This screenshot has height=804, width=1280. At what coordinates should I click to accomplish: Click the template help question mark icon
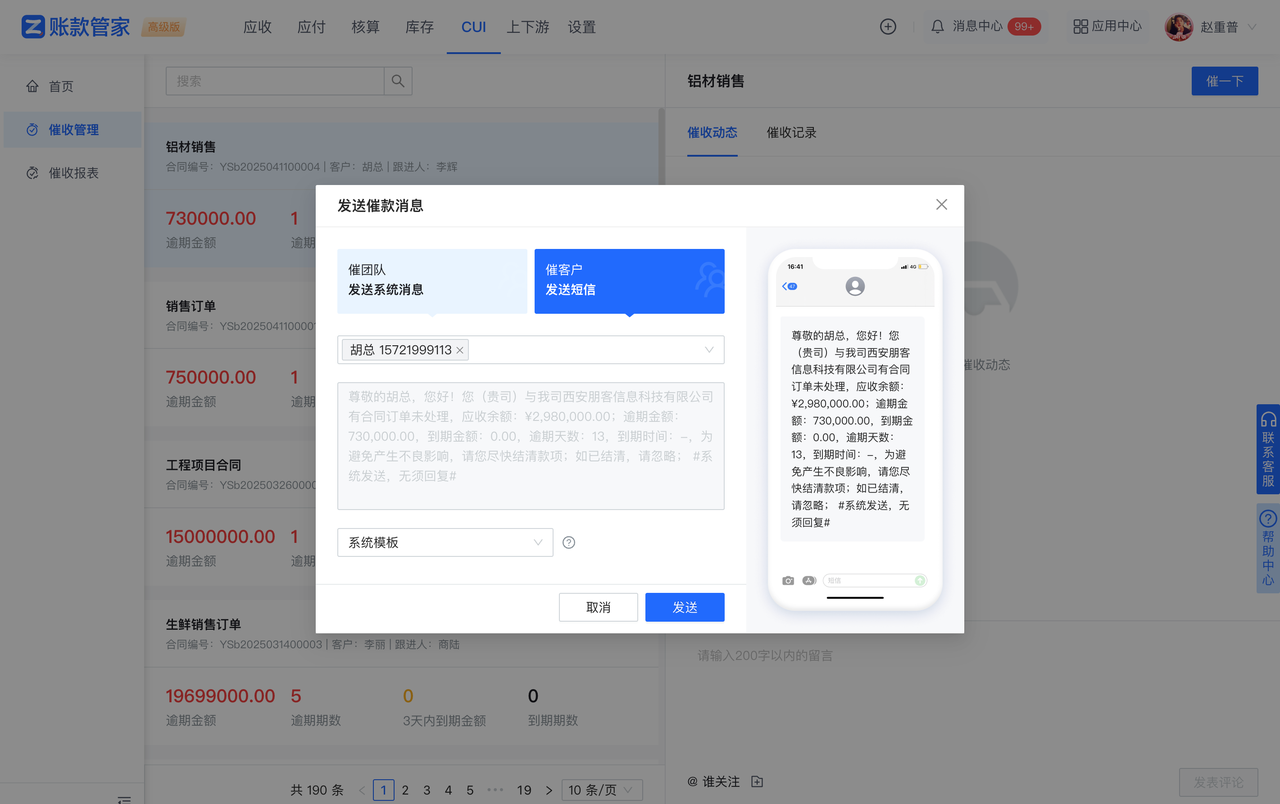coord(569,543)
